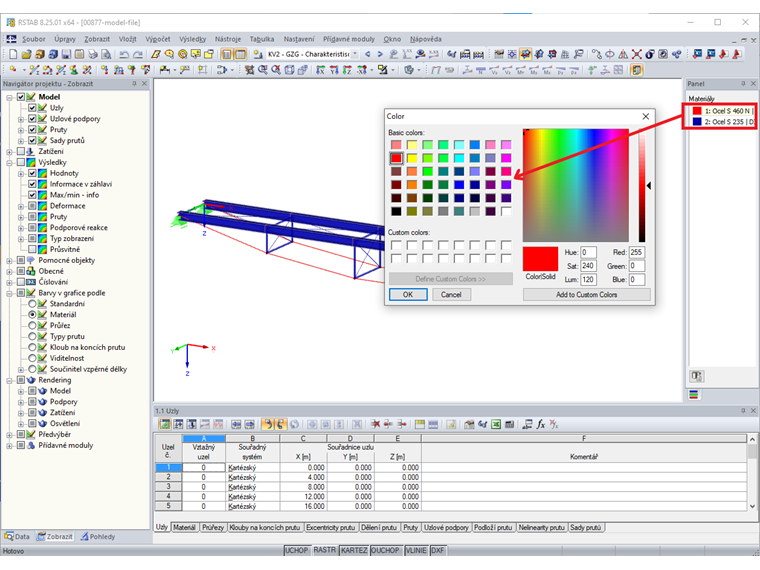Create a new model file
This screenshot has height=570, width=760.
(x=13, y=54)
